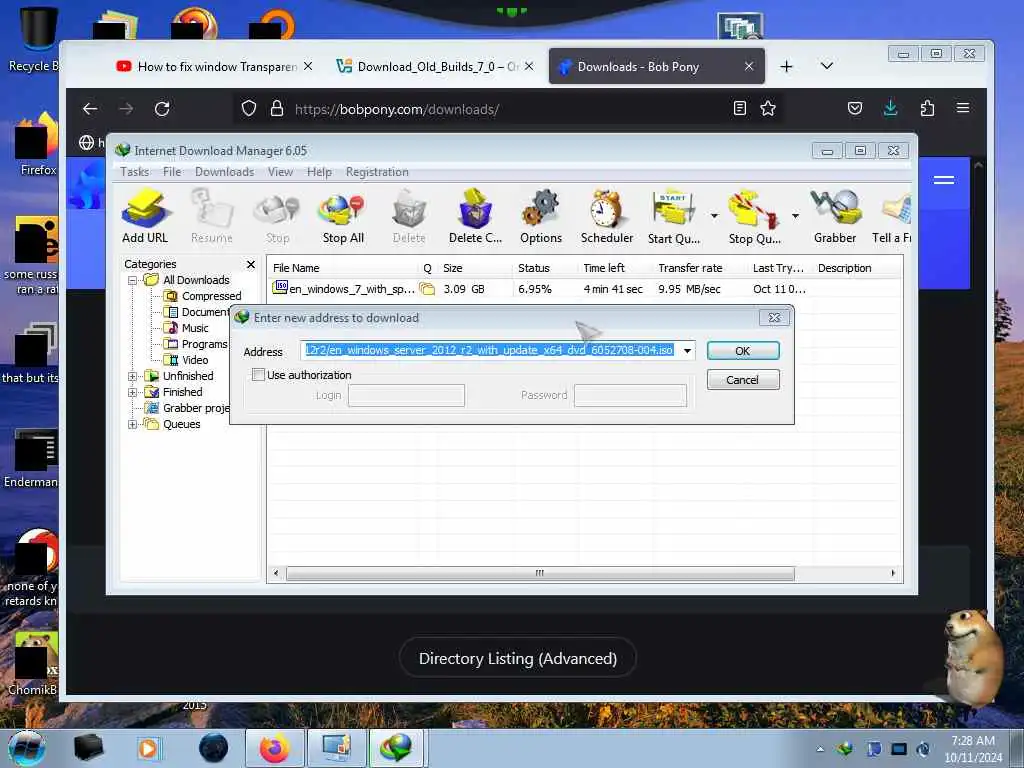Screen dimensions: 1024x768
Task: Open a new Firefox tab
Action: click(x=786, y=67)
